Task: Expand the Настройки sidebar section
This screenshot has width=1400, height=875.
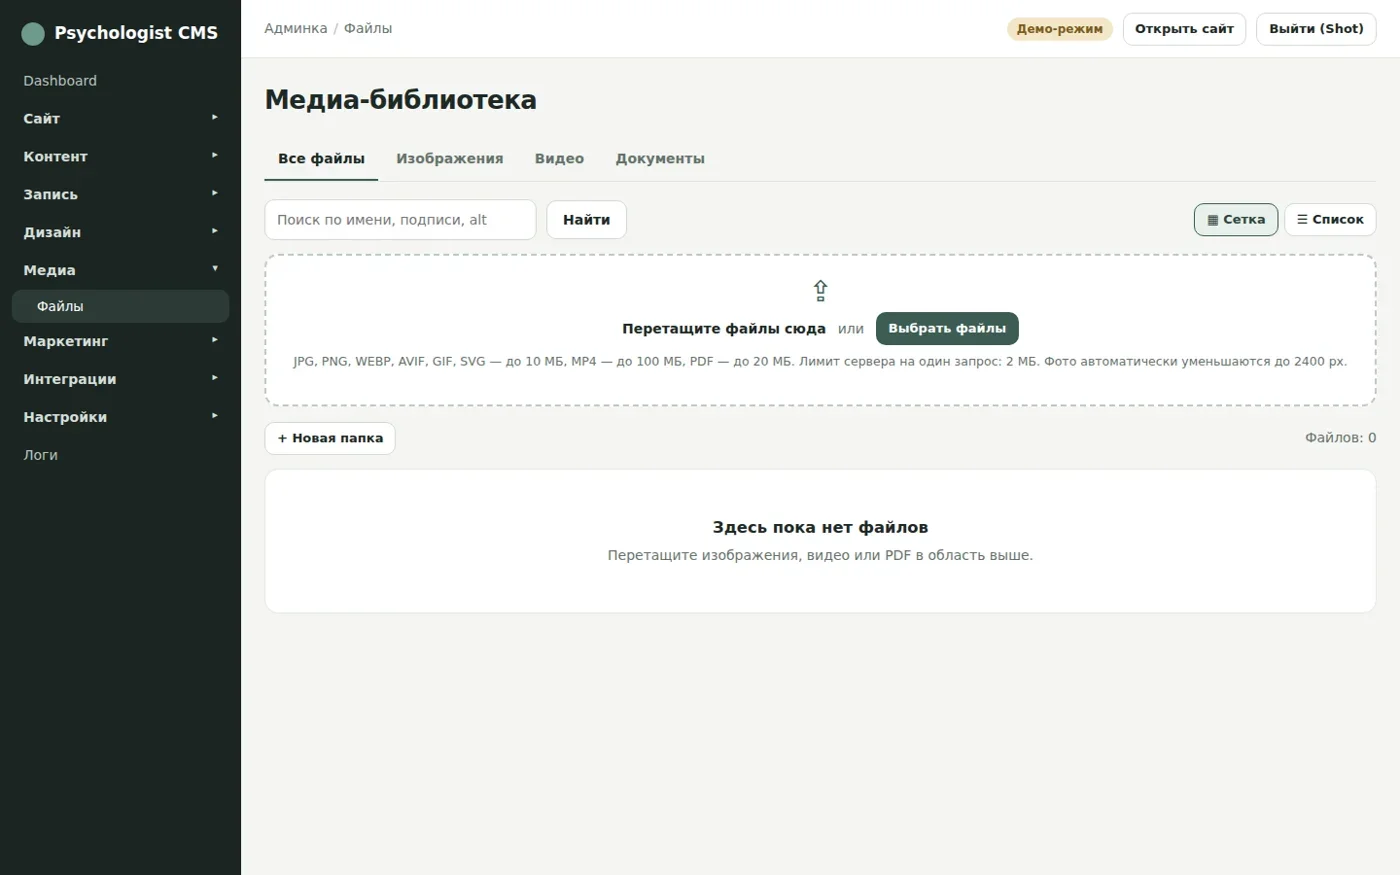Action: 120,417
